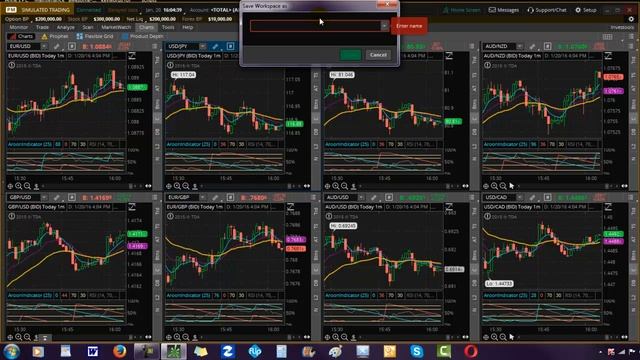Open drawing tools on AUD/USD chart

[x=373, y=198]
